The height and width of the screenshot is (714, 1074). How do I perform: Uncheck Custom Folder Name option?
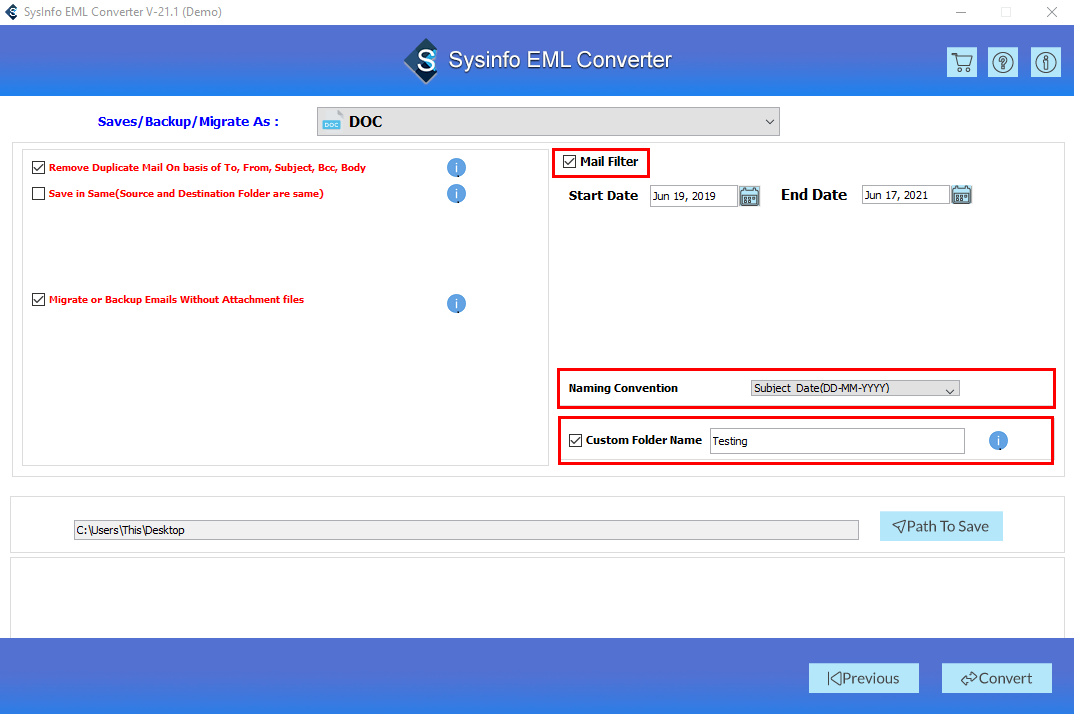click(x=574, y=440)
